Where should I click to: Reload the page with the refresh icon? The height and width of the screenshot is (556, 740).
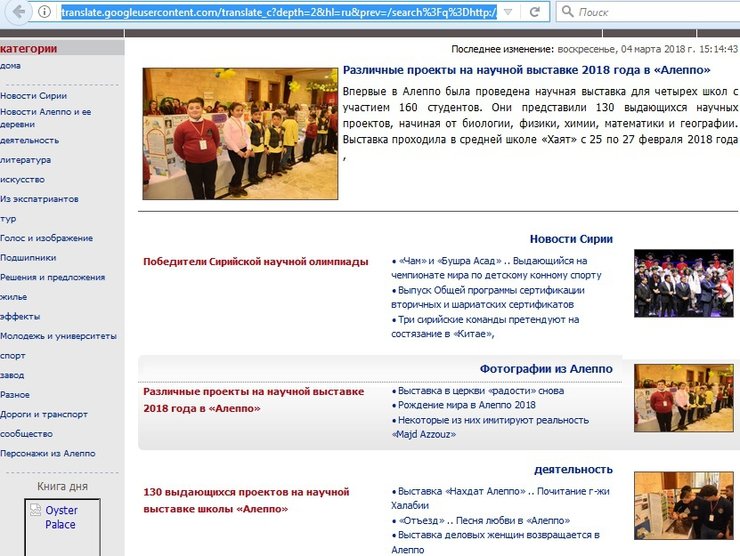pos(534,12)
